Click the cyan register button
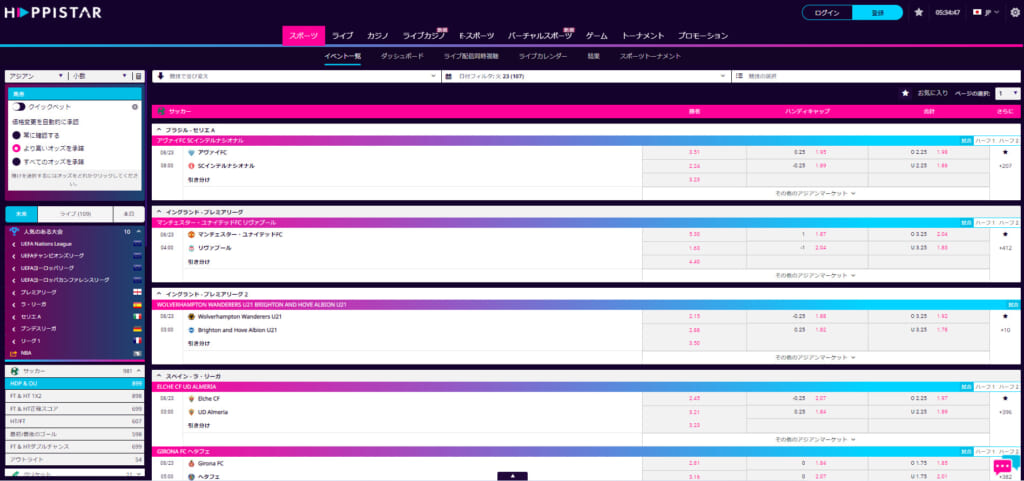The image size is (1024, 481). [877, 12]
